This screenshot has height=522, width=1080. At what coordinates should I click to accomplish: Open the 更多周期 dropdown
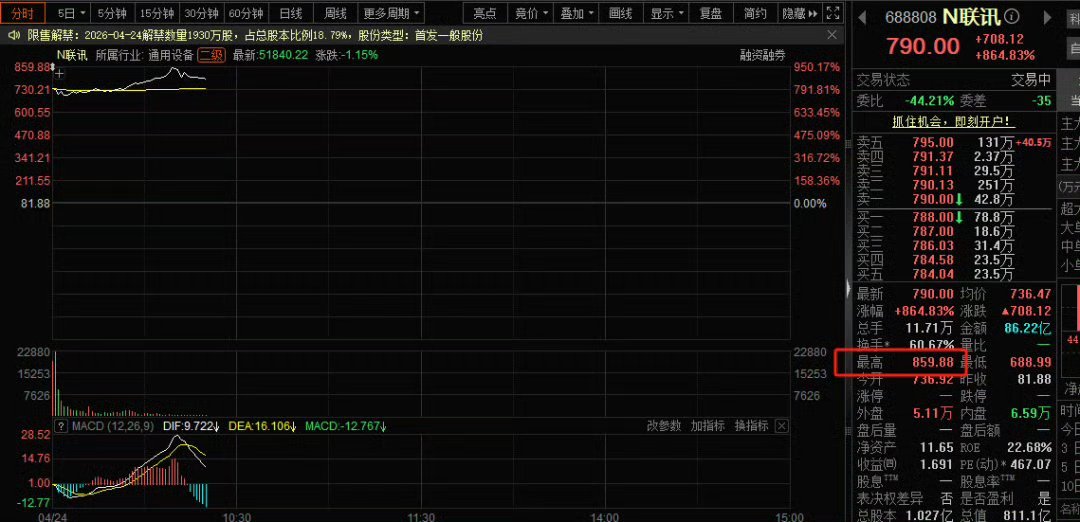click(393, 13)
